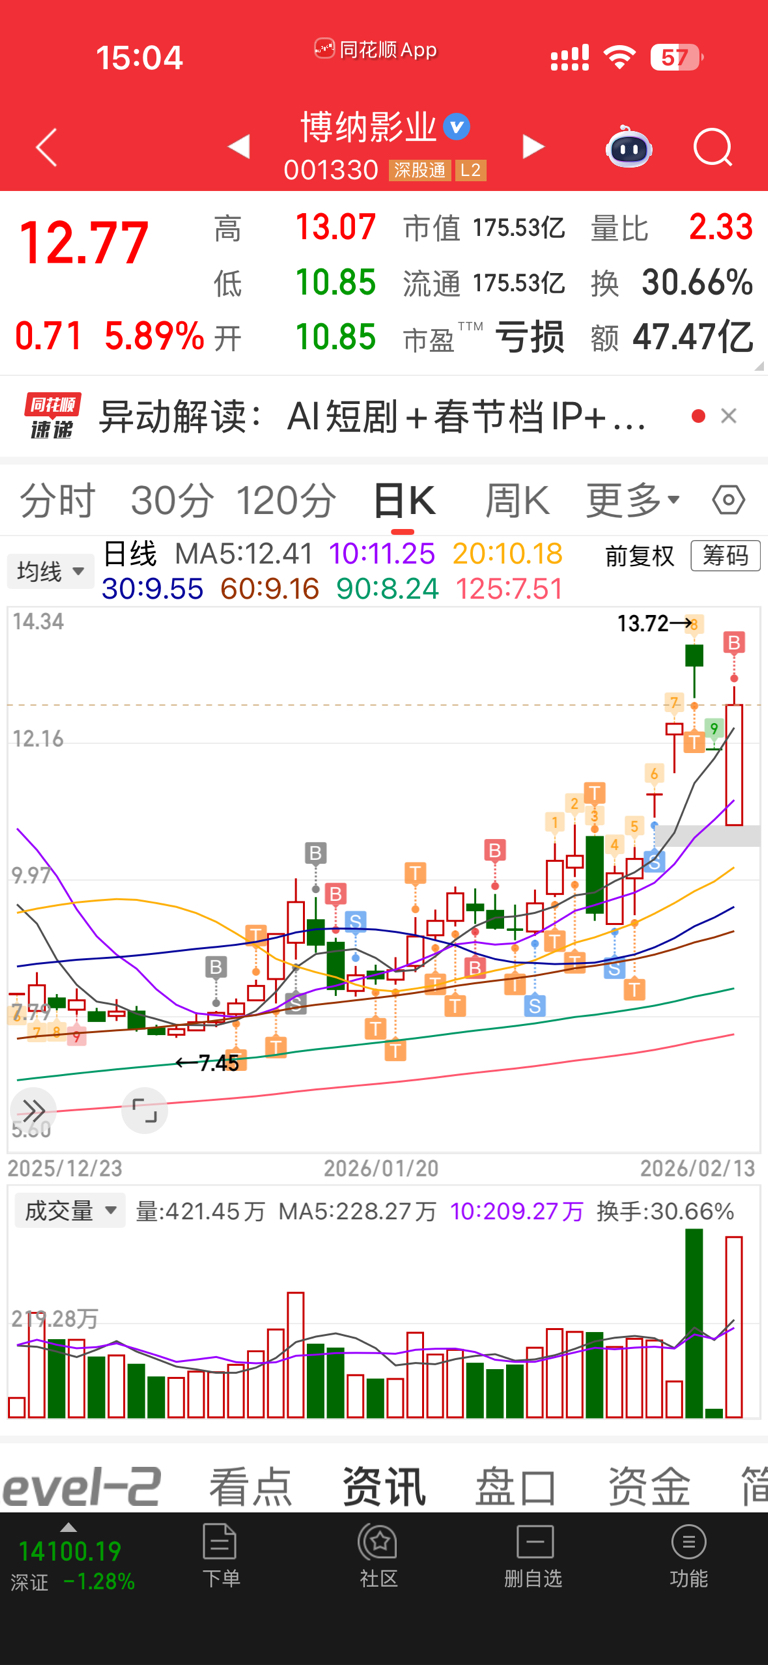
Task: Switch to 30分 chart tab
Action: [172, 500]
